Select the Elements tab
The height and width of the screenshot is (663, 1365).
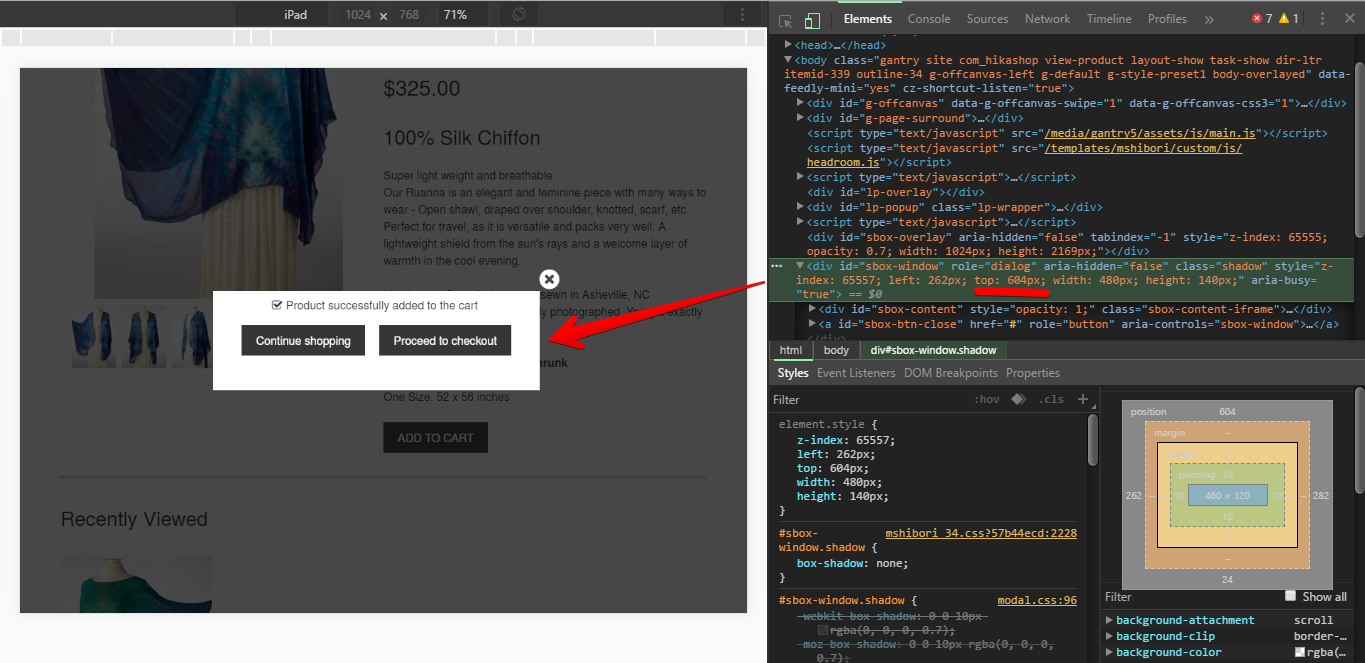[x=867, y=19]
